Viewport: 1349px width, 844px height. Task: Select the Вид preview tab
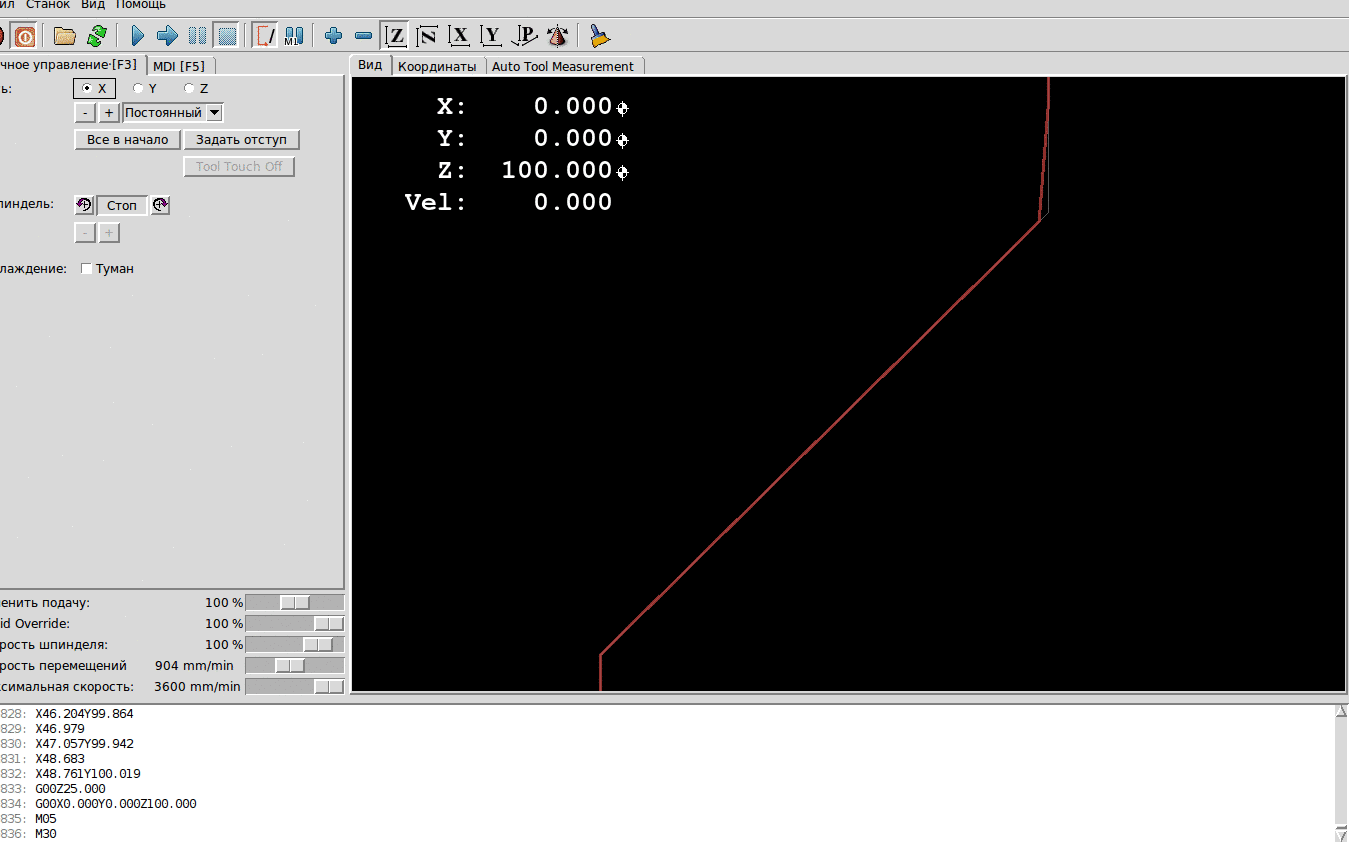click(x=370, y=65)
